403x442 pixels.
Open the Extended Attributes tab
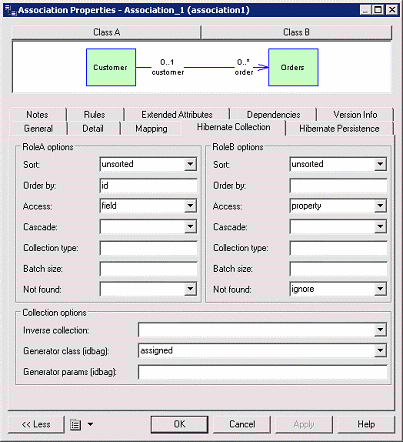point(177,115)
